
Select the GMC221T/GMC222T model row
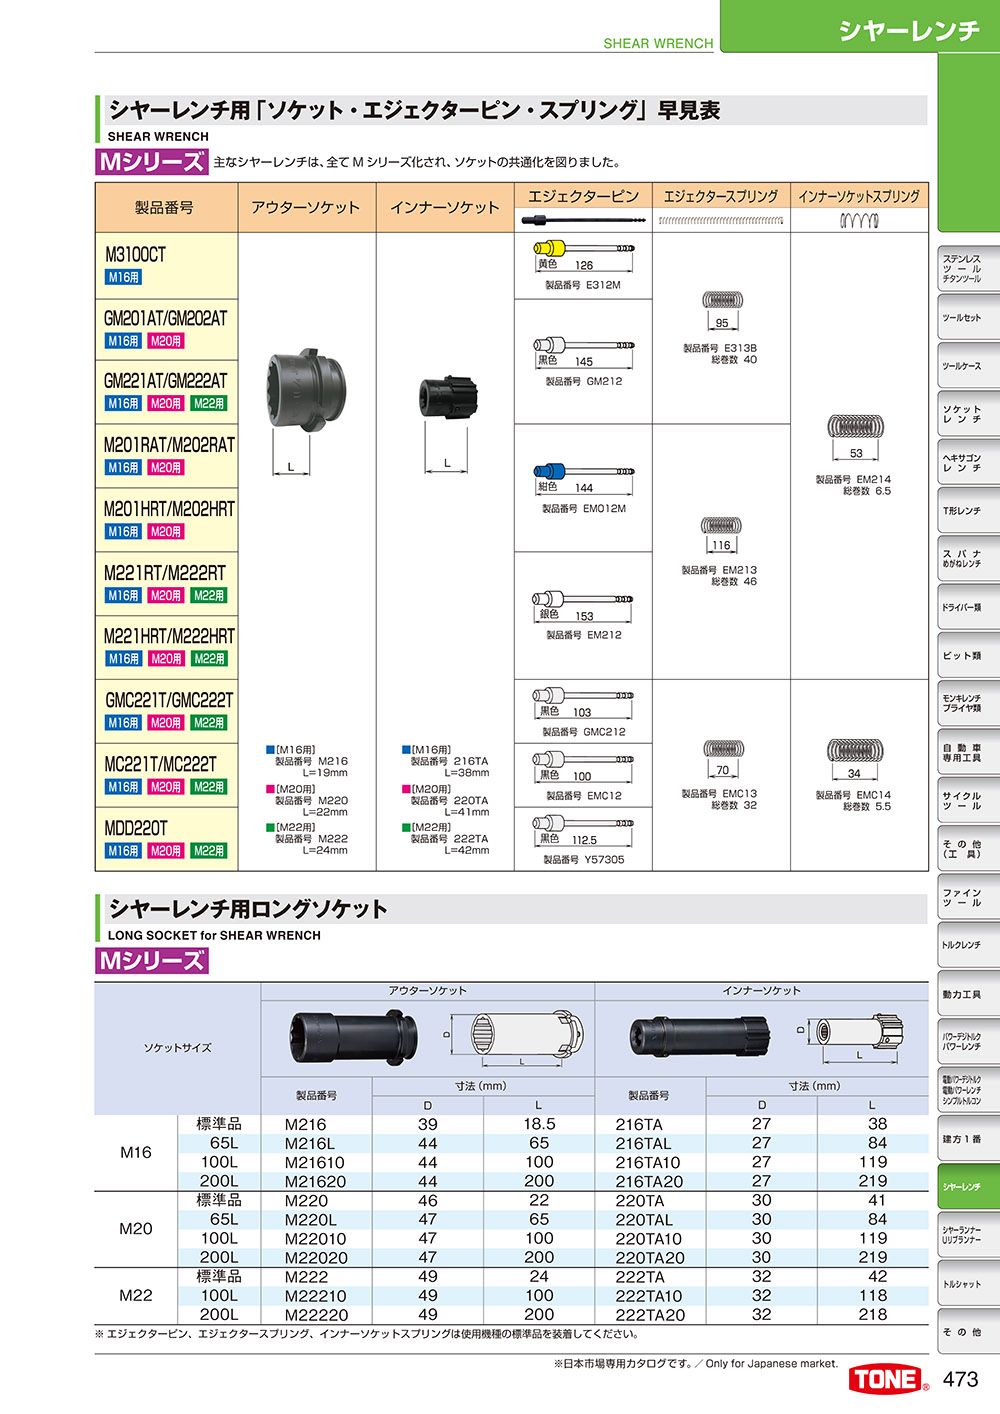[166, 711]
